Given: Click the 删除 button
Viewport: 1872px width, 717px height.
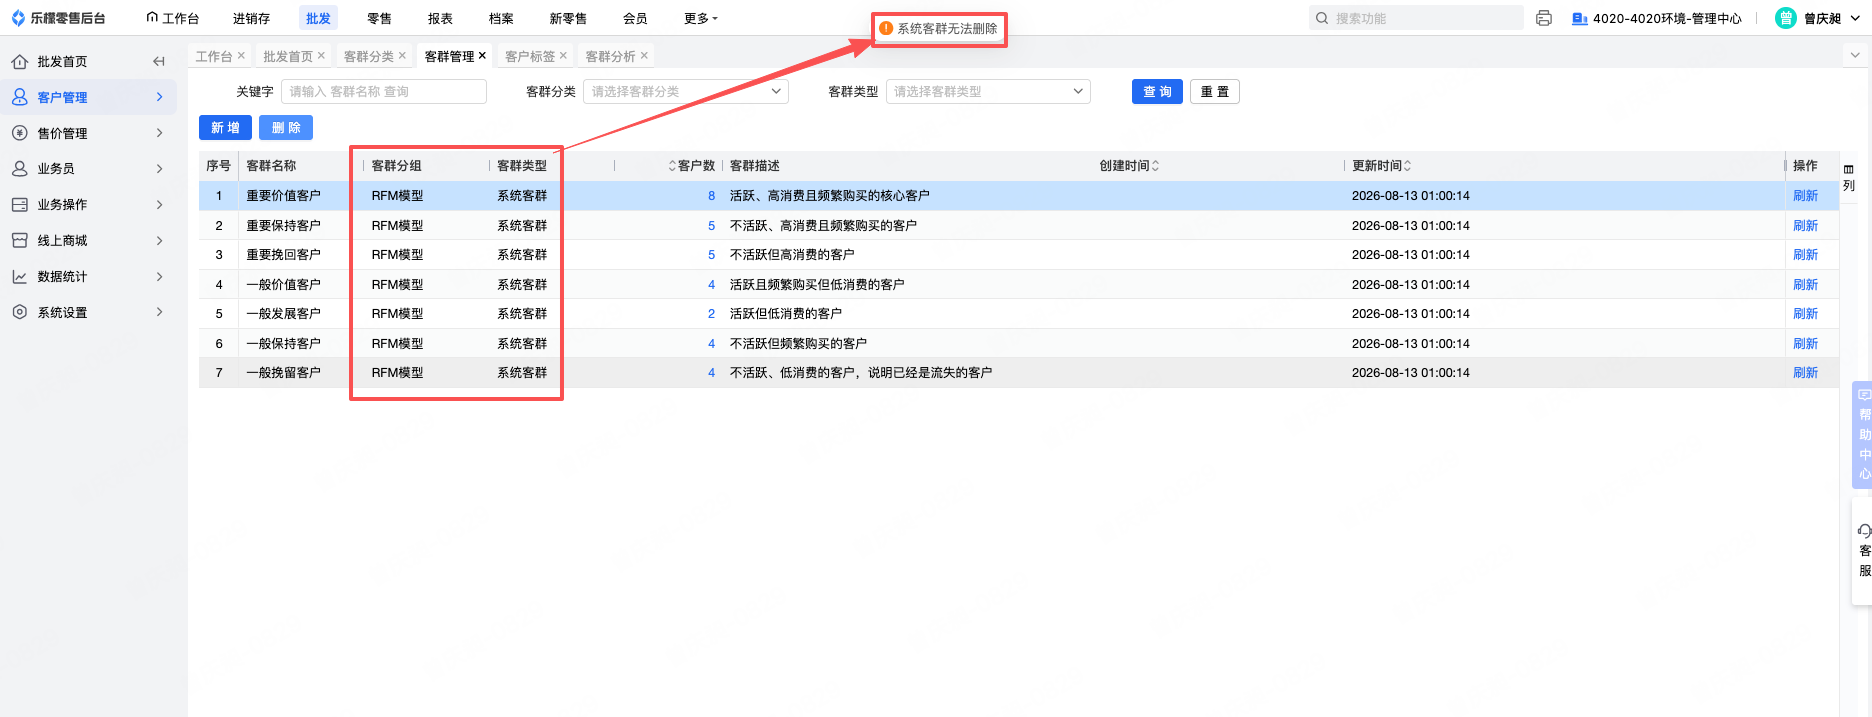Looking at the screenshot, I should tap(286, 128).
